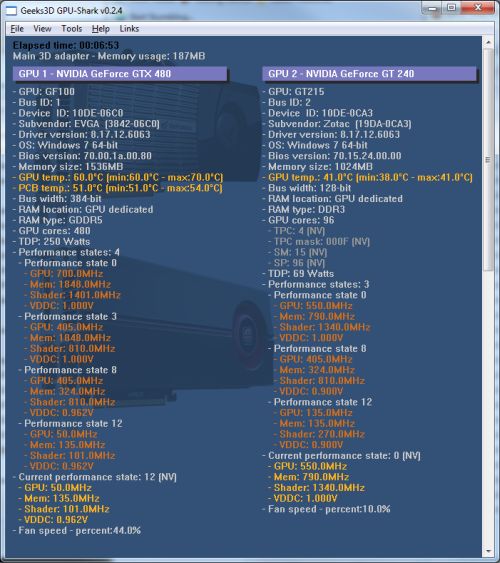Click 'Subvendor: EVGA' line

tap(86, 124)
